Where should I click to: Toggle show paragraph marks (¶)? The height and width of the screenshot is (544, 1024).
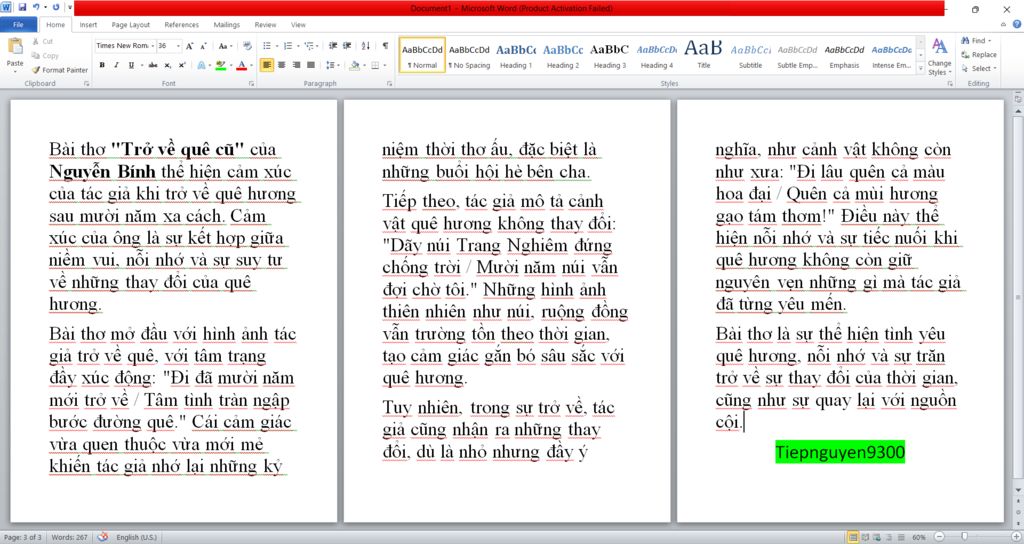(385, 46)
